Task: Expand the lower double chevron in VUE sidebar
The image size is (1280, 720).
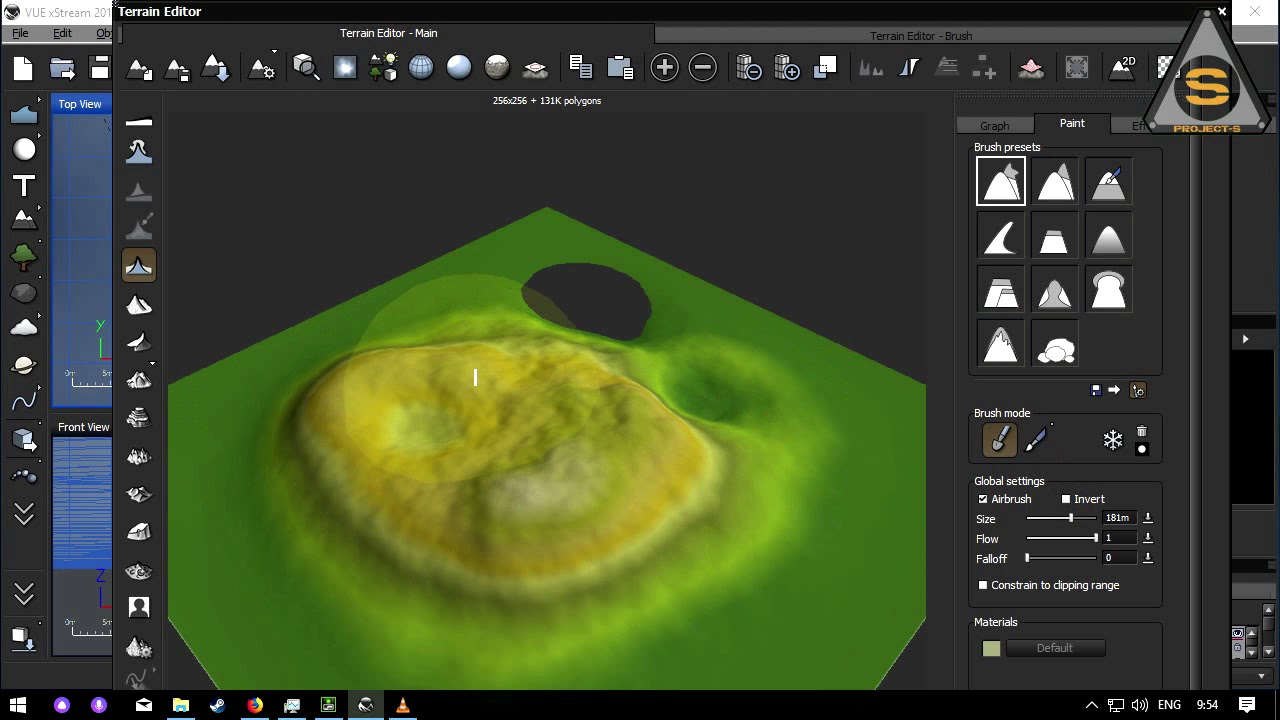Action: coord(24,594)
